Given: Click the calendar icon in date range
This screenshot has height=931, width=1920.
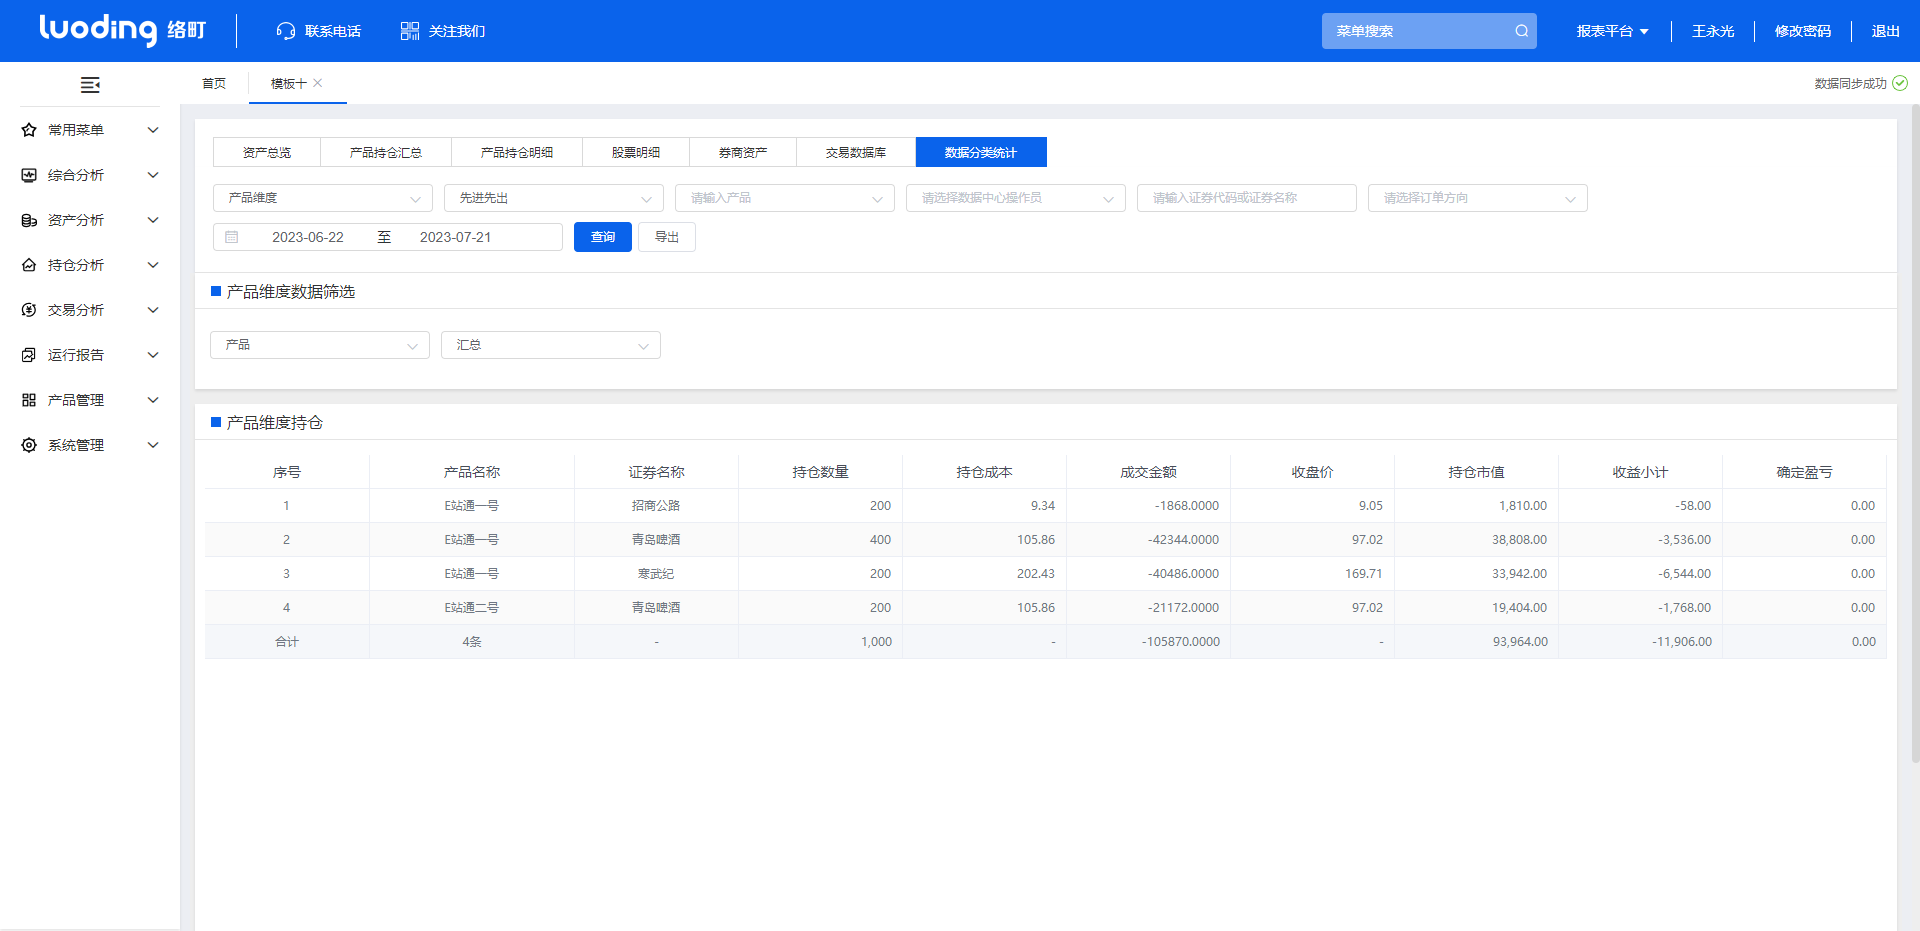Looking at the screenshot, I should pyautogui.click(x=232, y=237).
